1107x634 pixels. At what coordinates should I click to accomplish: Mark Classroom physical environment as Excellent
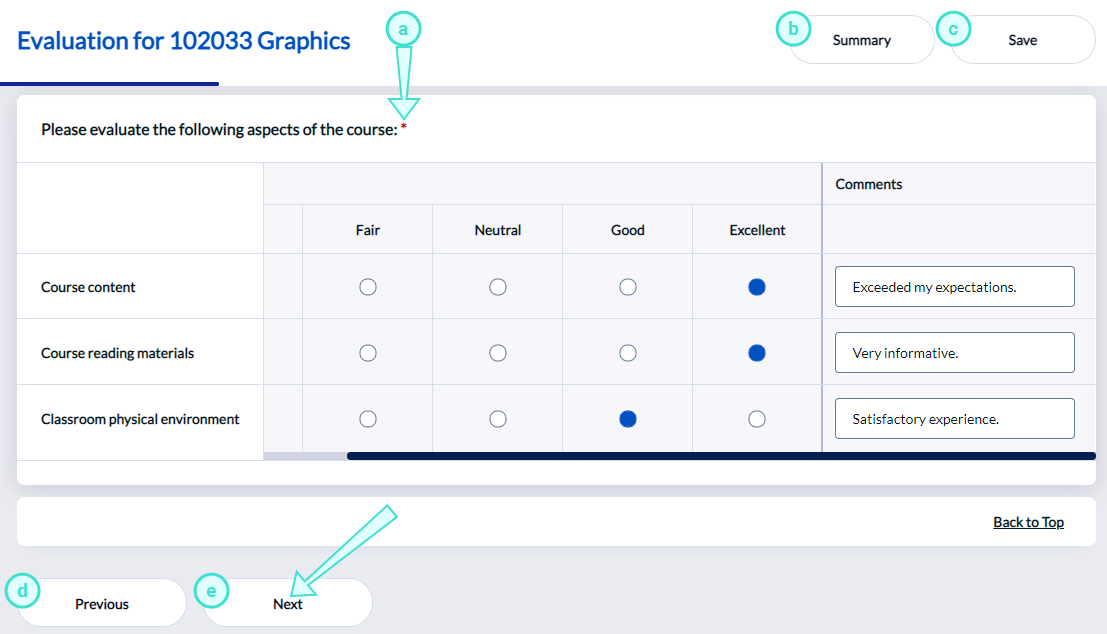[x=757, y=419]
